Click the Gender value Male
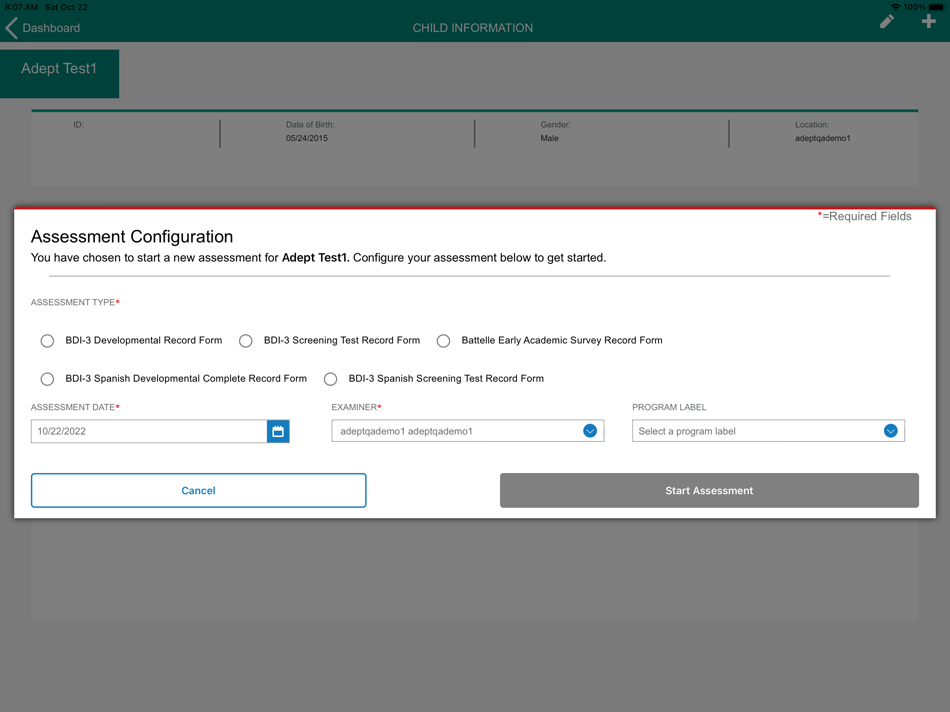Viewport: 950px width, 712px height. (x=550, y=138)
